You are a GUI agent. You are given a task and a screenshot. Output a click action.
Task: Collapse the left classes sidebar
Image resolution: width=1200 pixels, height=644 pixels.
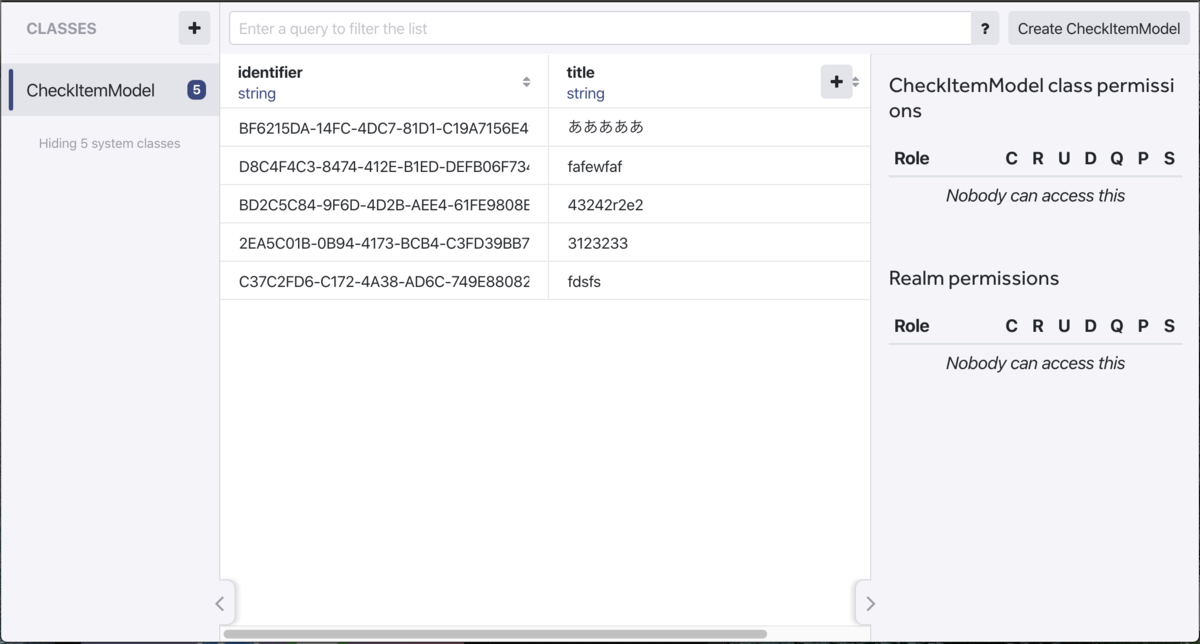click(x=221, y=603)
